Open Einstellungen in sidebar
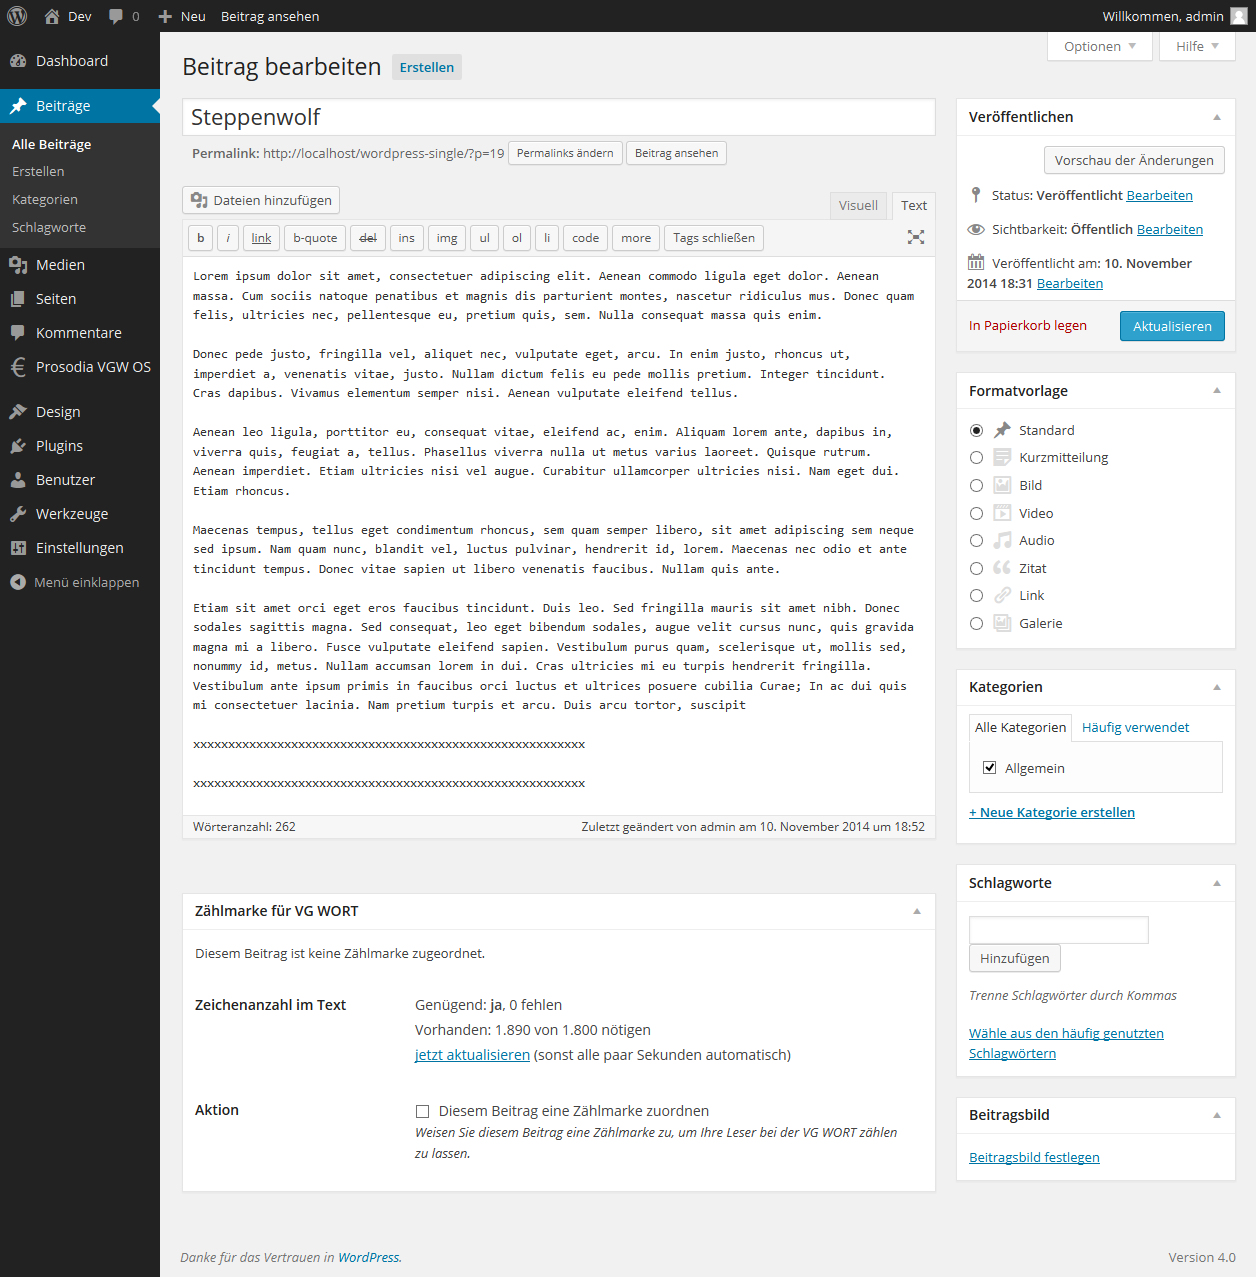This screenshot has width=1256, height=1277. point(80,548)
